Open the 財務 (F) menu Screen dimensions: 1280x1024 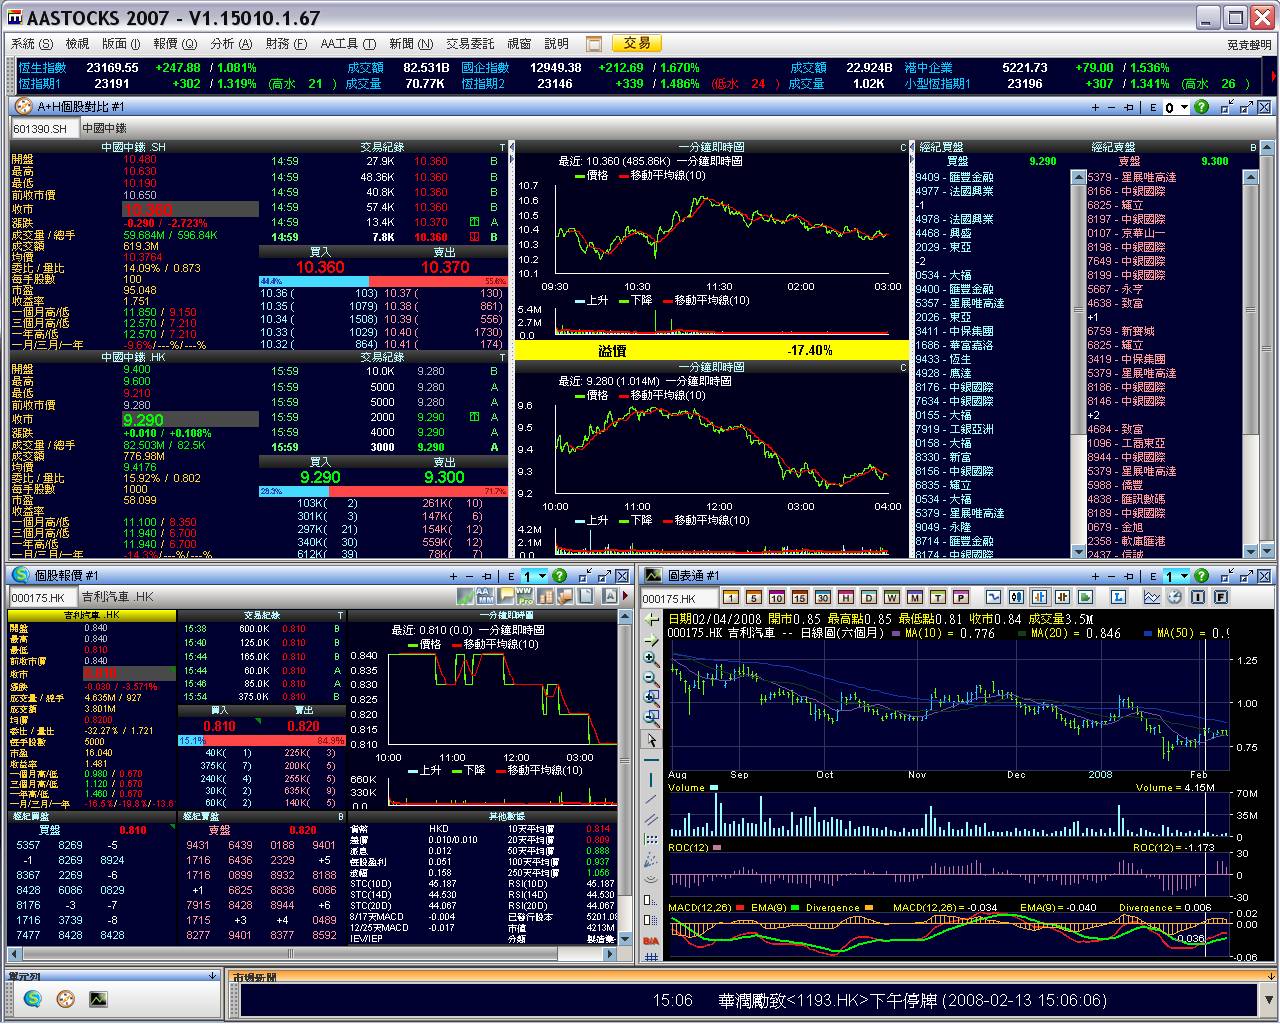pos(287,44)
